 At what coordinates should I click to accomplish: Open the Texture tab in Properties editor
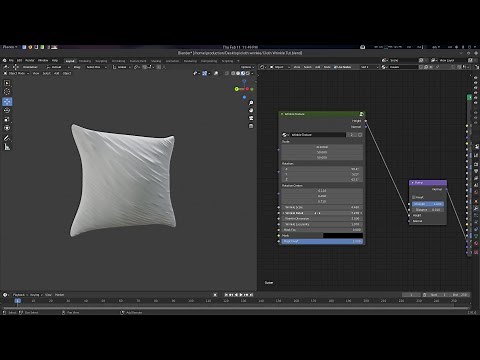(476, 252)
